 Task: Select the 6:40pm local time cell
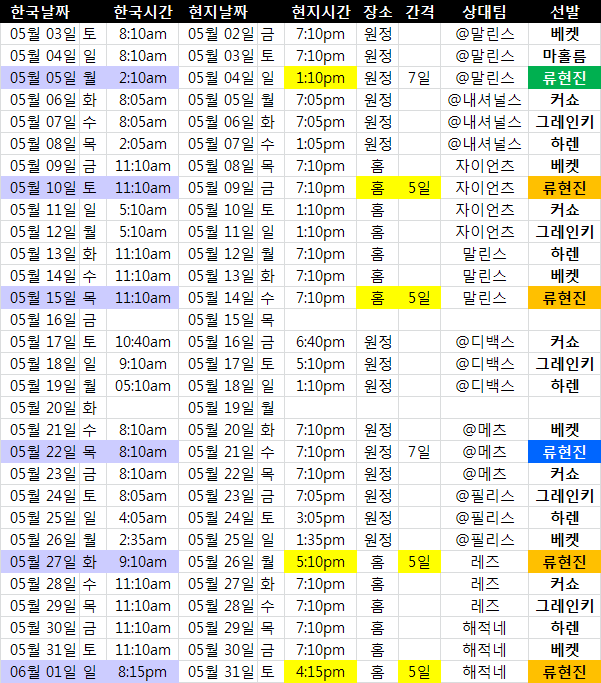321,342
